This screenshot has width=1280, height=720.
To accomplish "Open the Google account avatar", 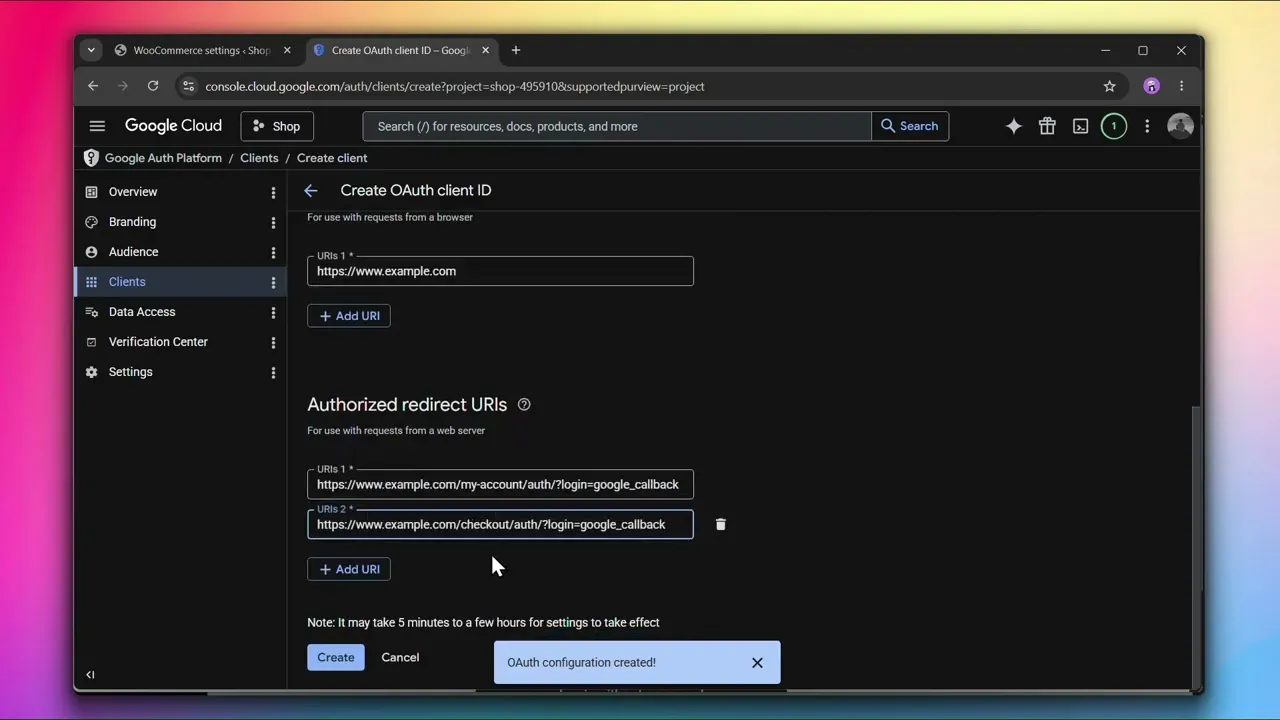I will [x=1180, y=126].
